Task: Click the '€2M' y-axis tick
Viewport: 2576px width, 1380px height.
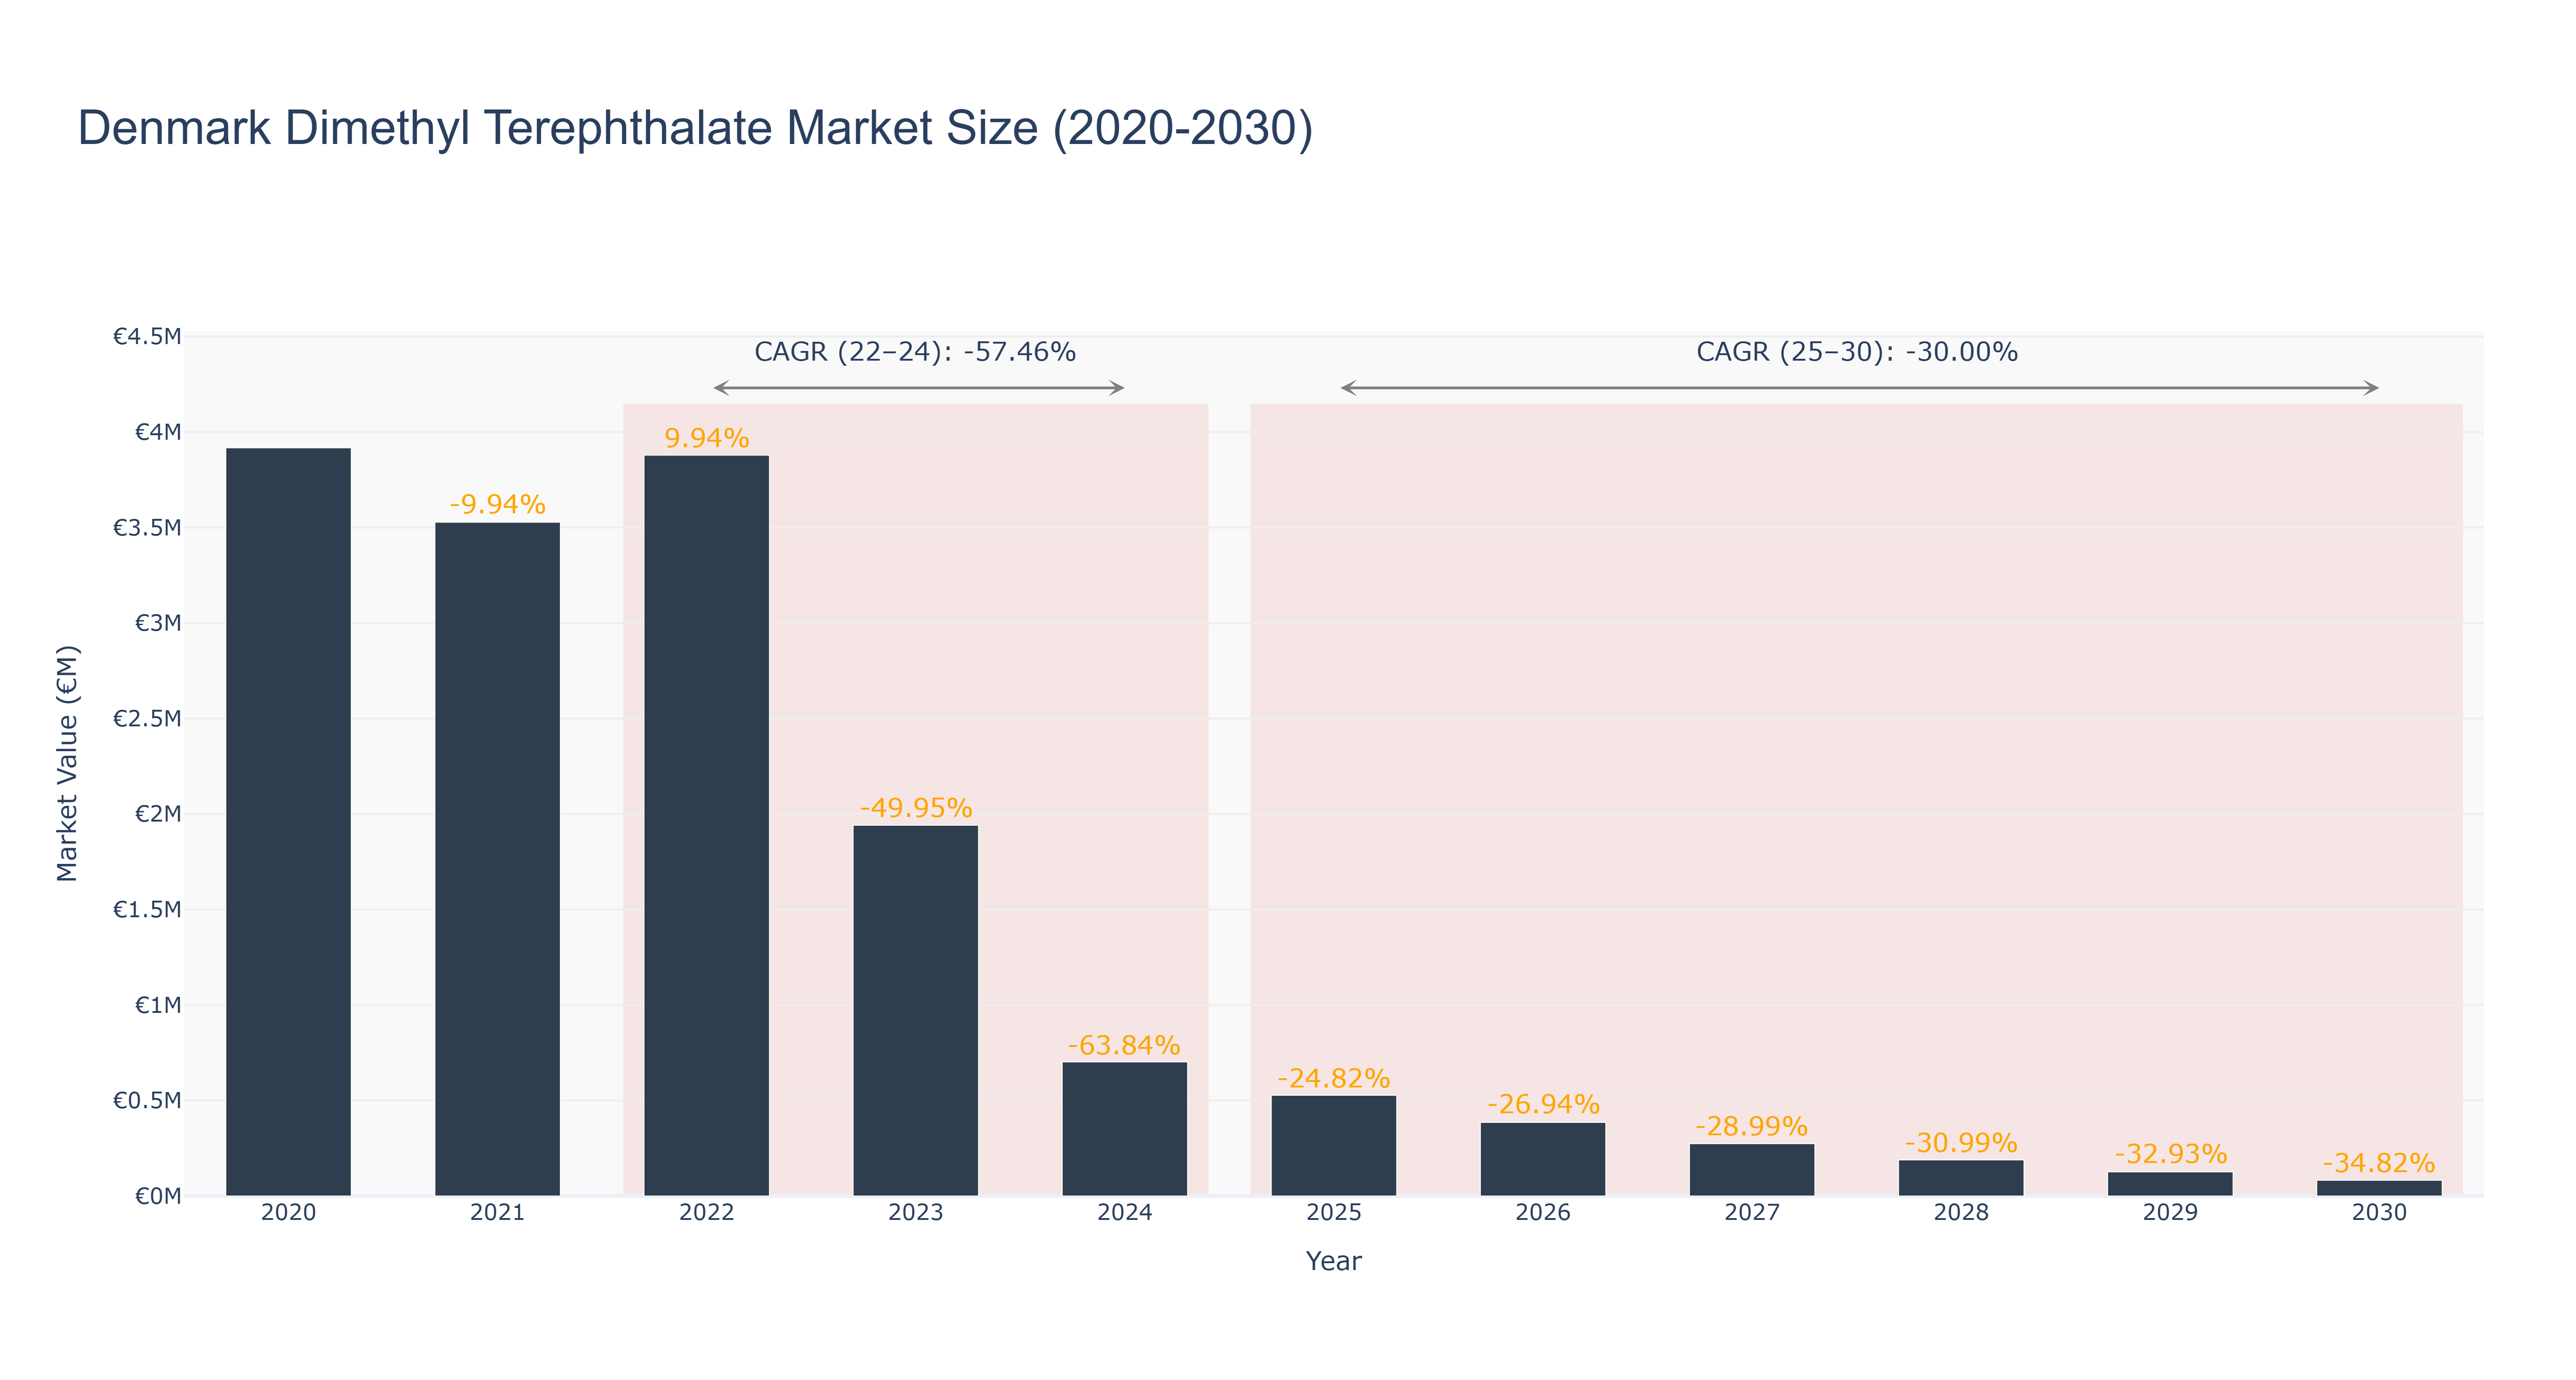Action: (x=158, y=814)
